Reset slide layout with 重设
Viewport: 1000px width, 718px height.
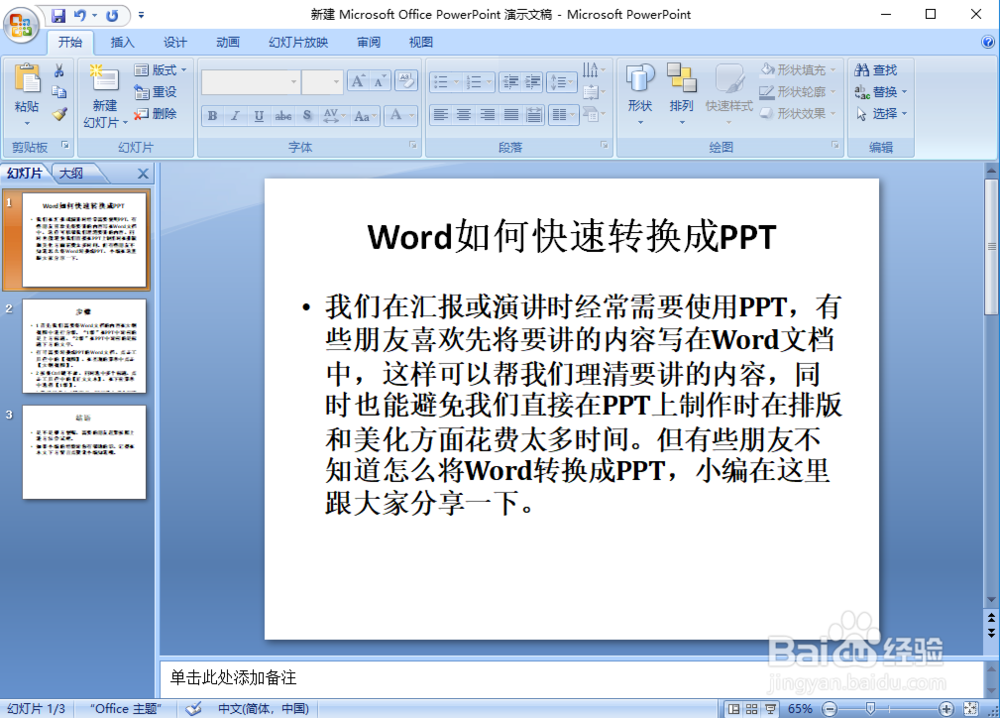click(x=155, y=92)
